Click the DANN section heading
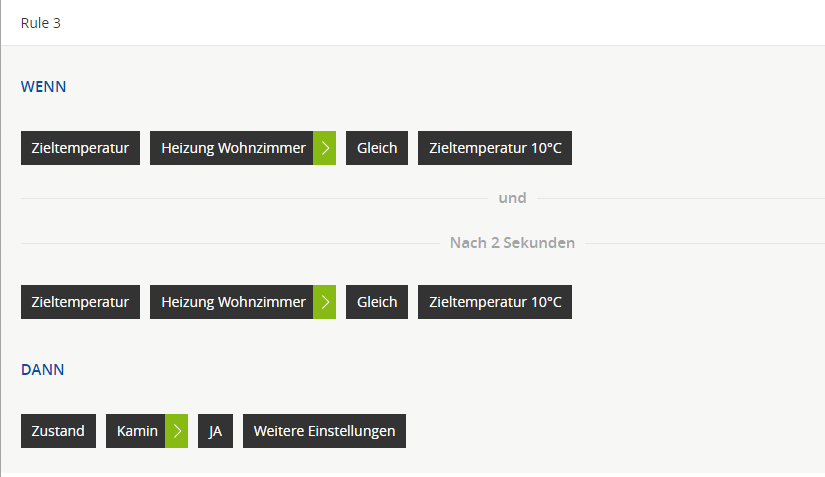Viewport: 825px width, 477px height. pyautogui.click(x=43, y=370)
